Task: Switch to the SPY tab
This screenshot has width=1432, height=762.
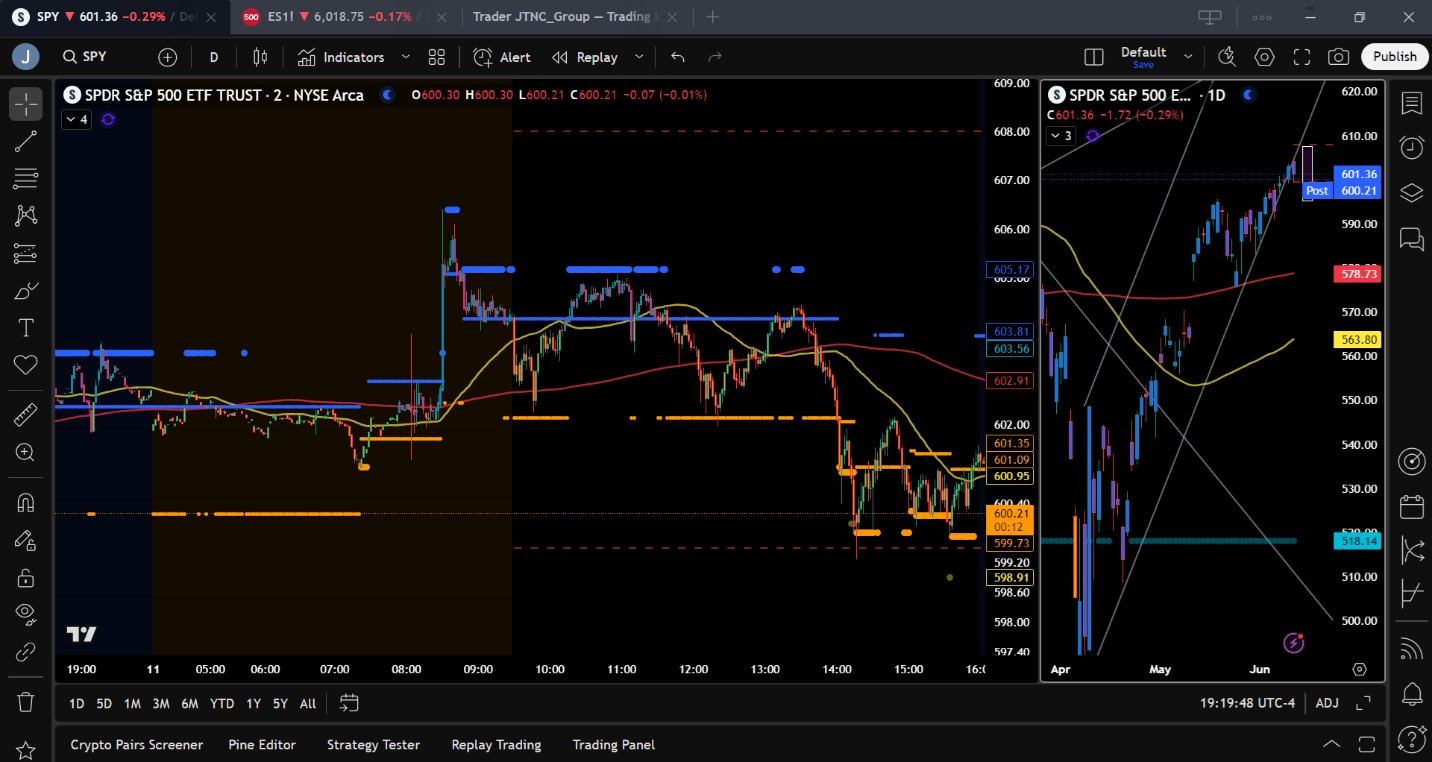Action: 114,17
